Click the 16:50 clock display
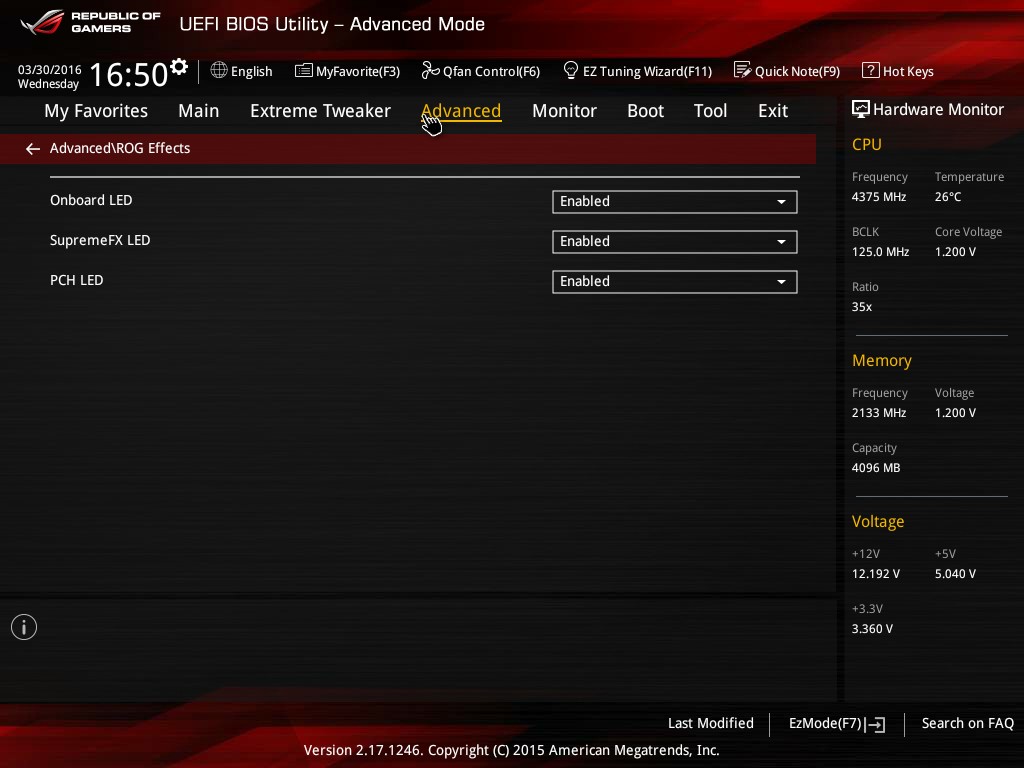The image size is (1024, 768). pyautogui.click(x=129, y=74)
